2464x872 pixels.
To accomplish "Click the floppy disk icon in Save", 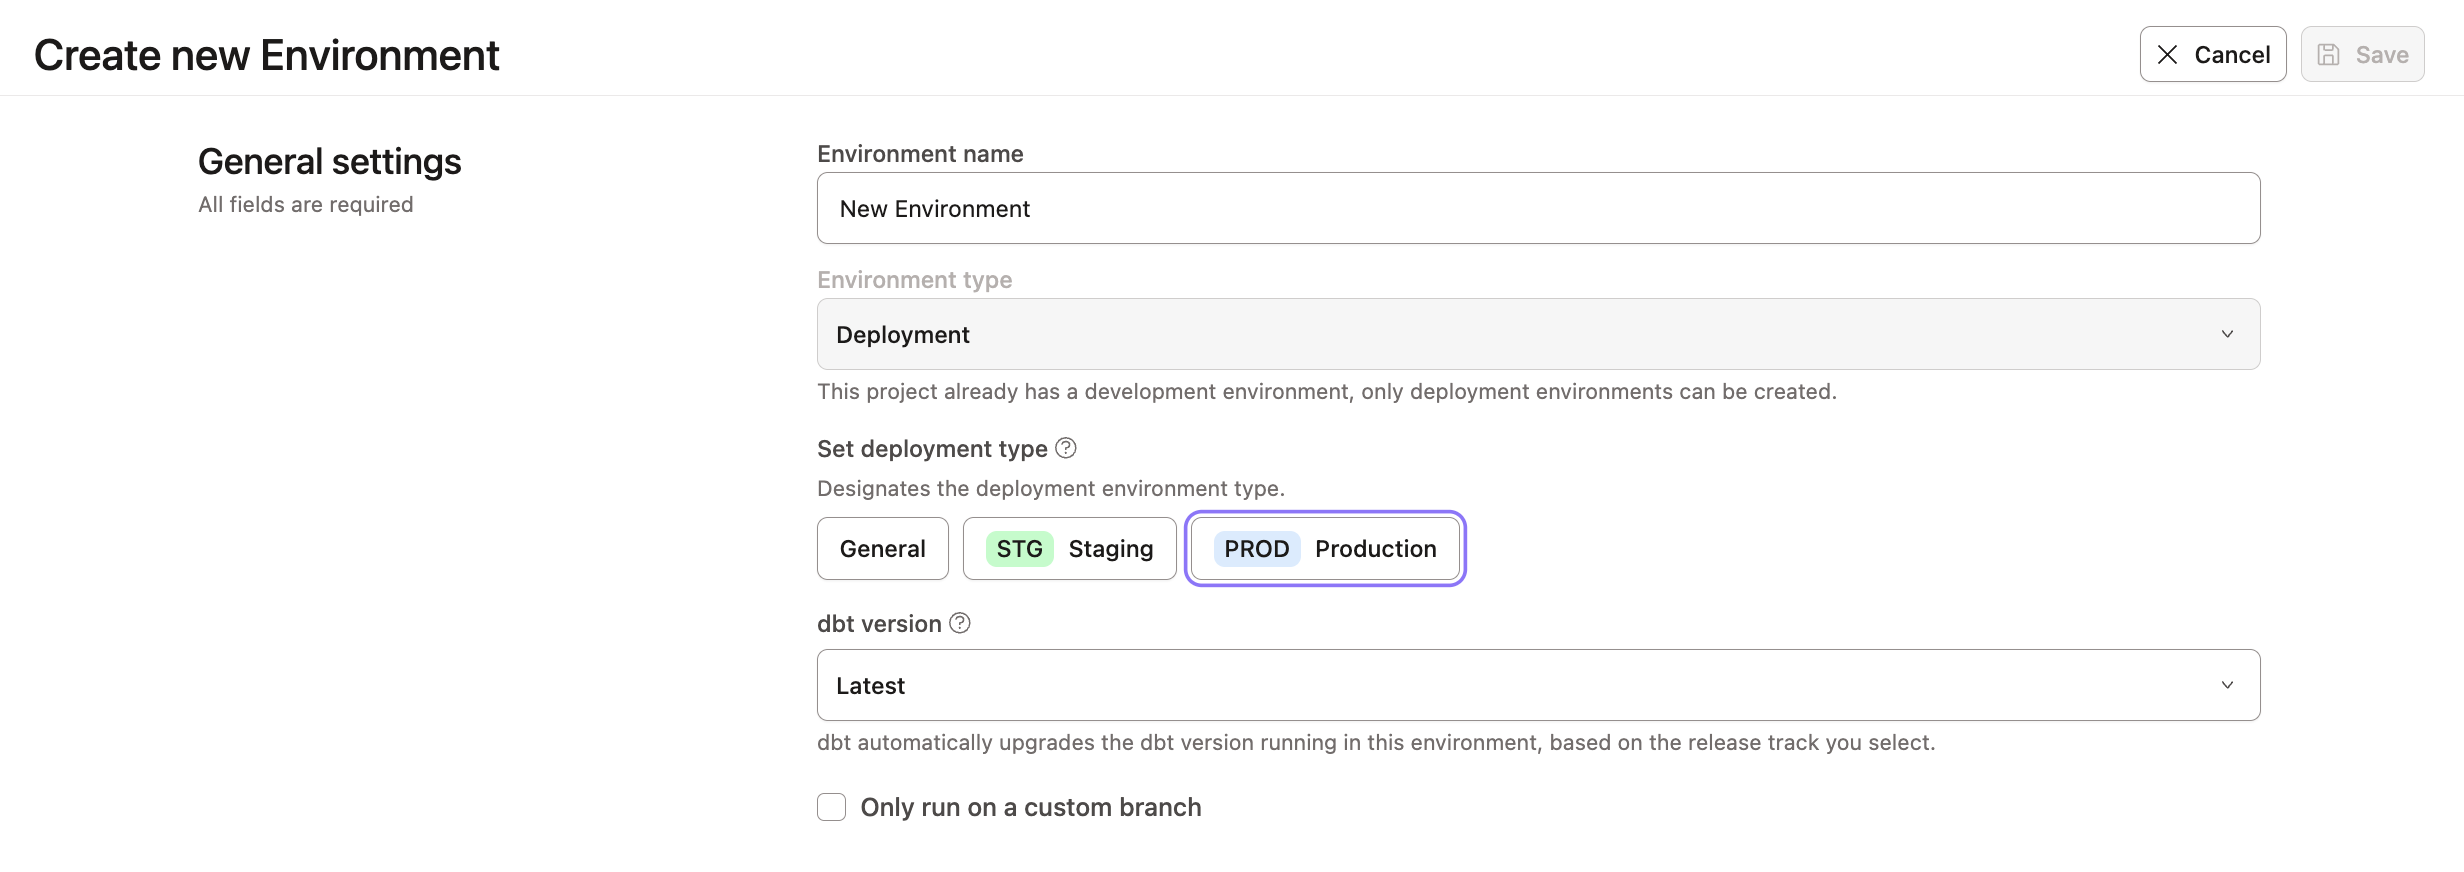I will (2329, 55).
